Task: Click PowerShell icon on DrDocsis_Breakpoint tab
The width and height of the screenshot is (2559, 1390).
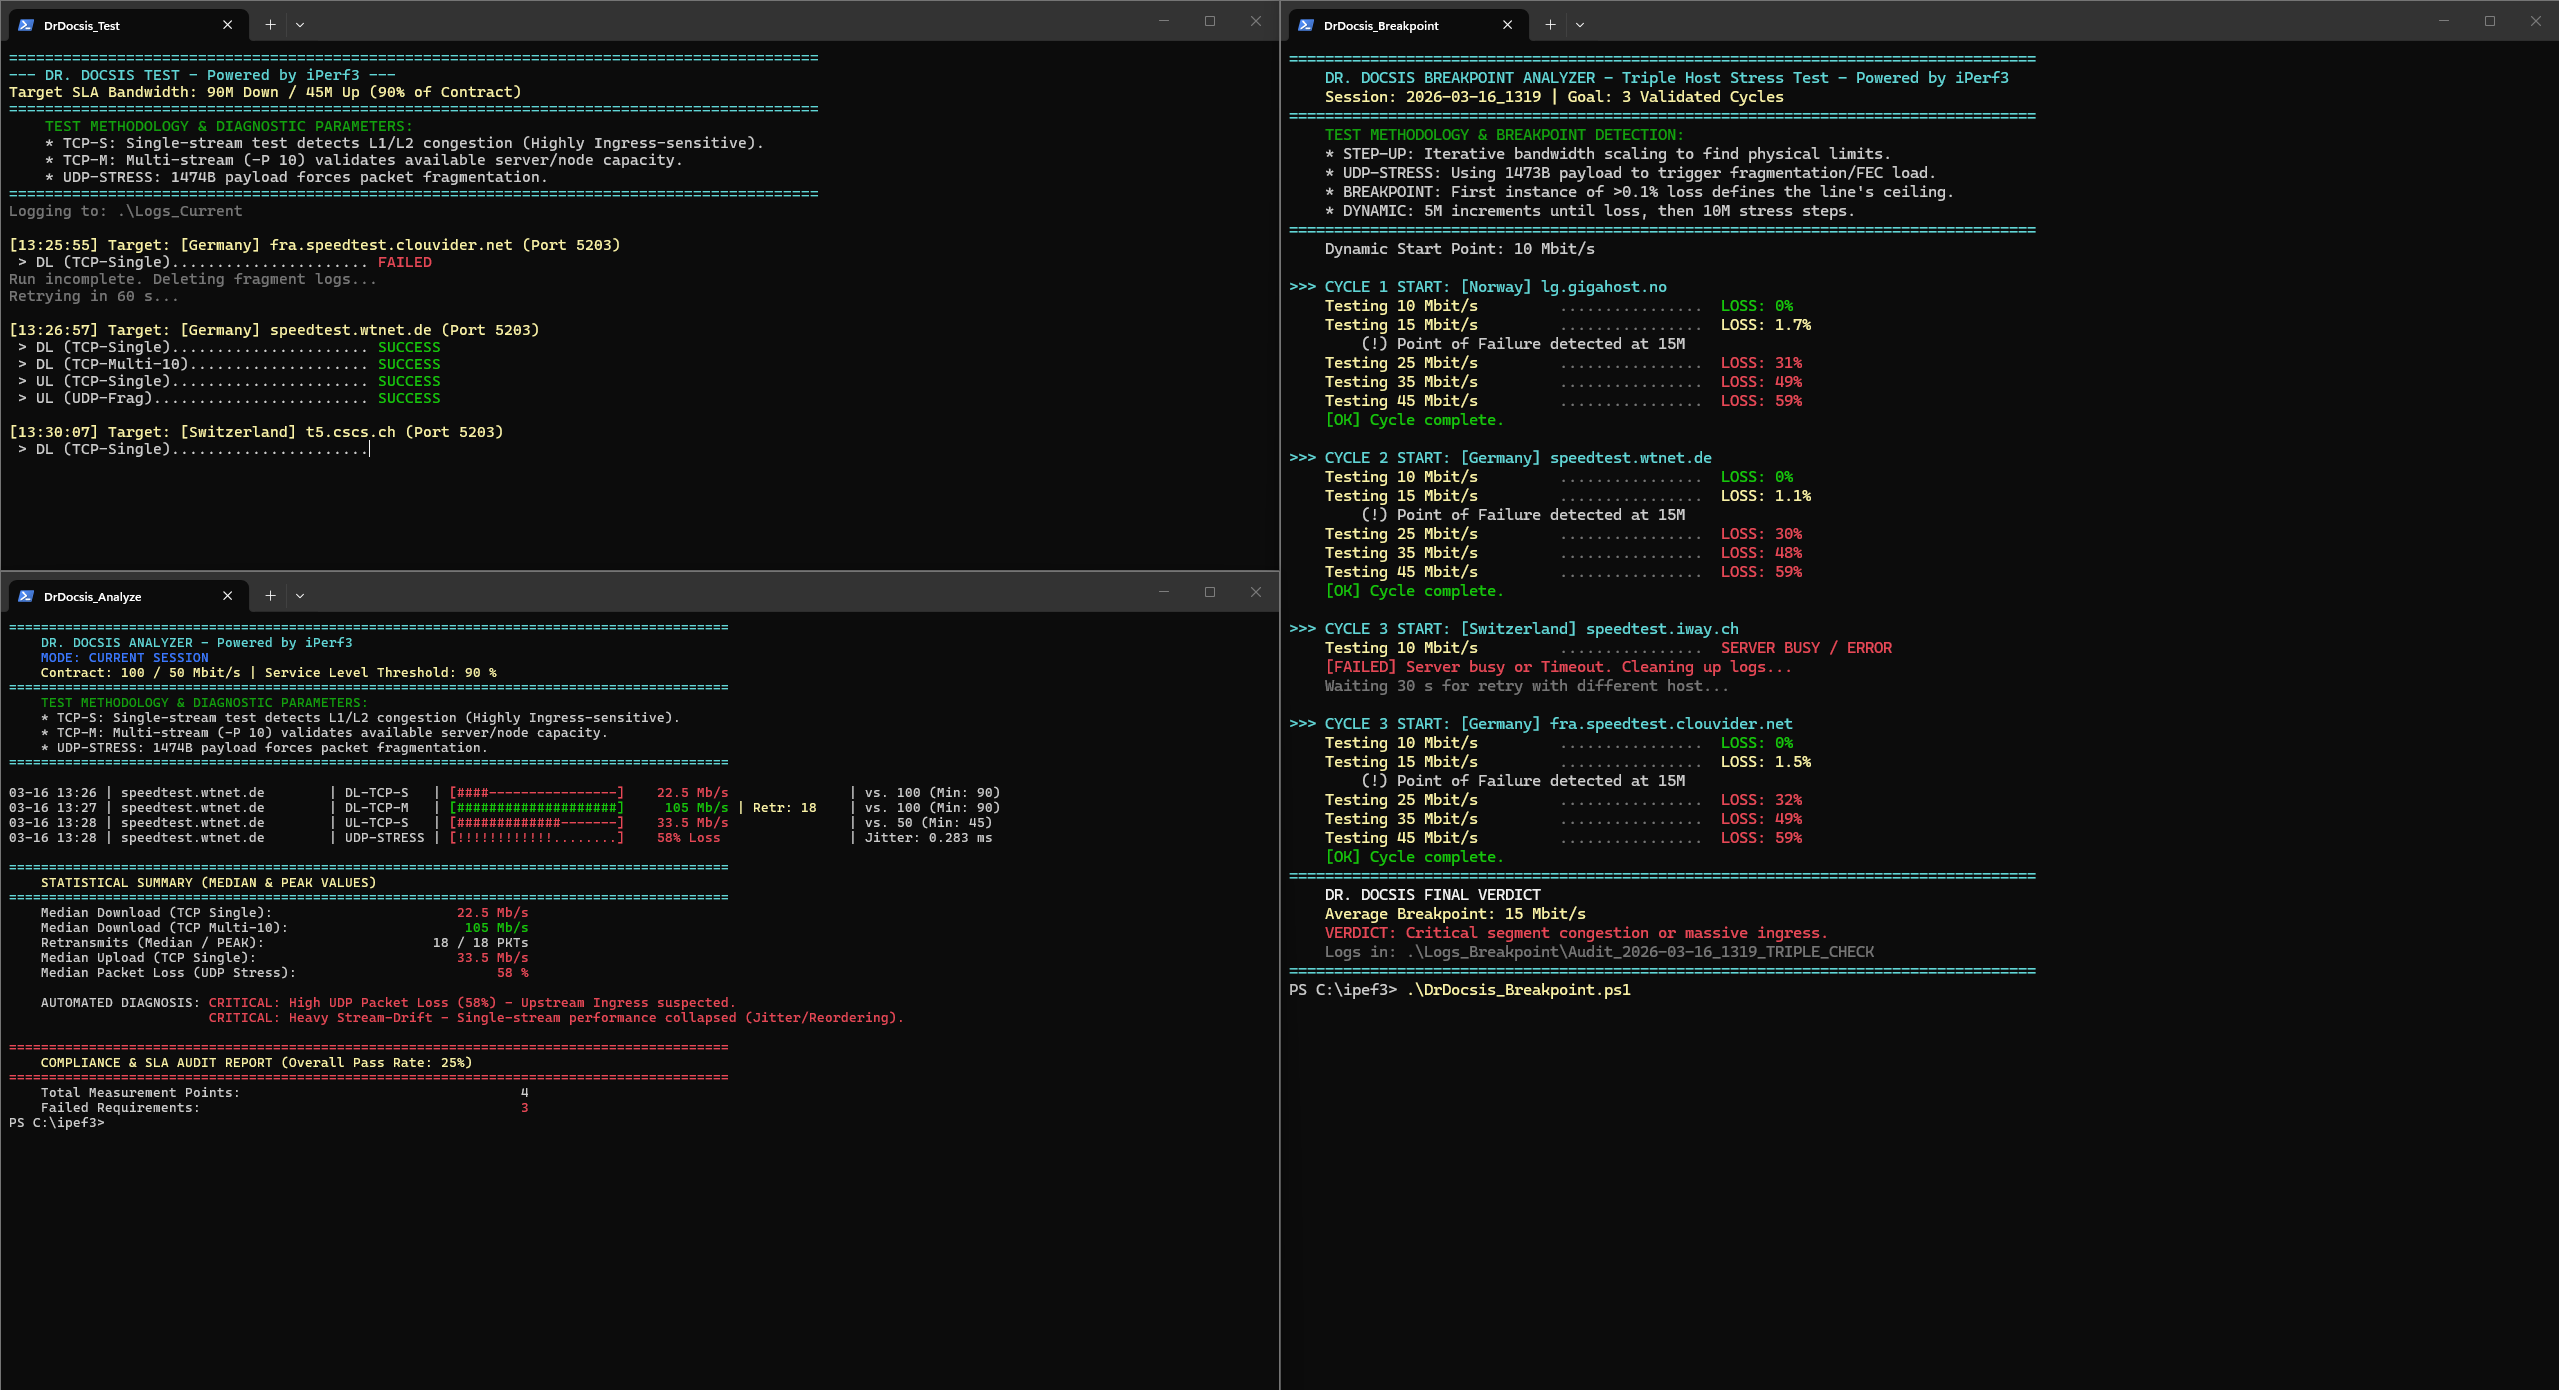Action: 1306,25
